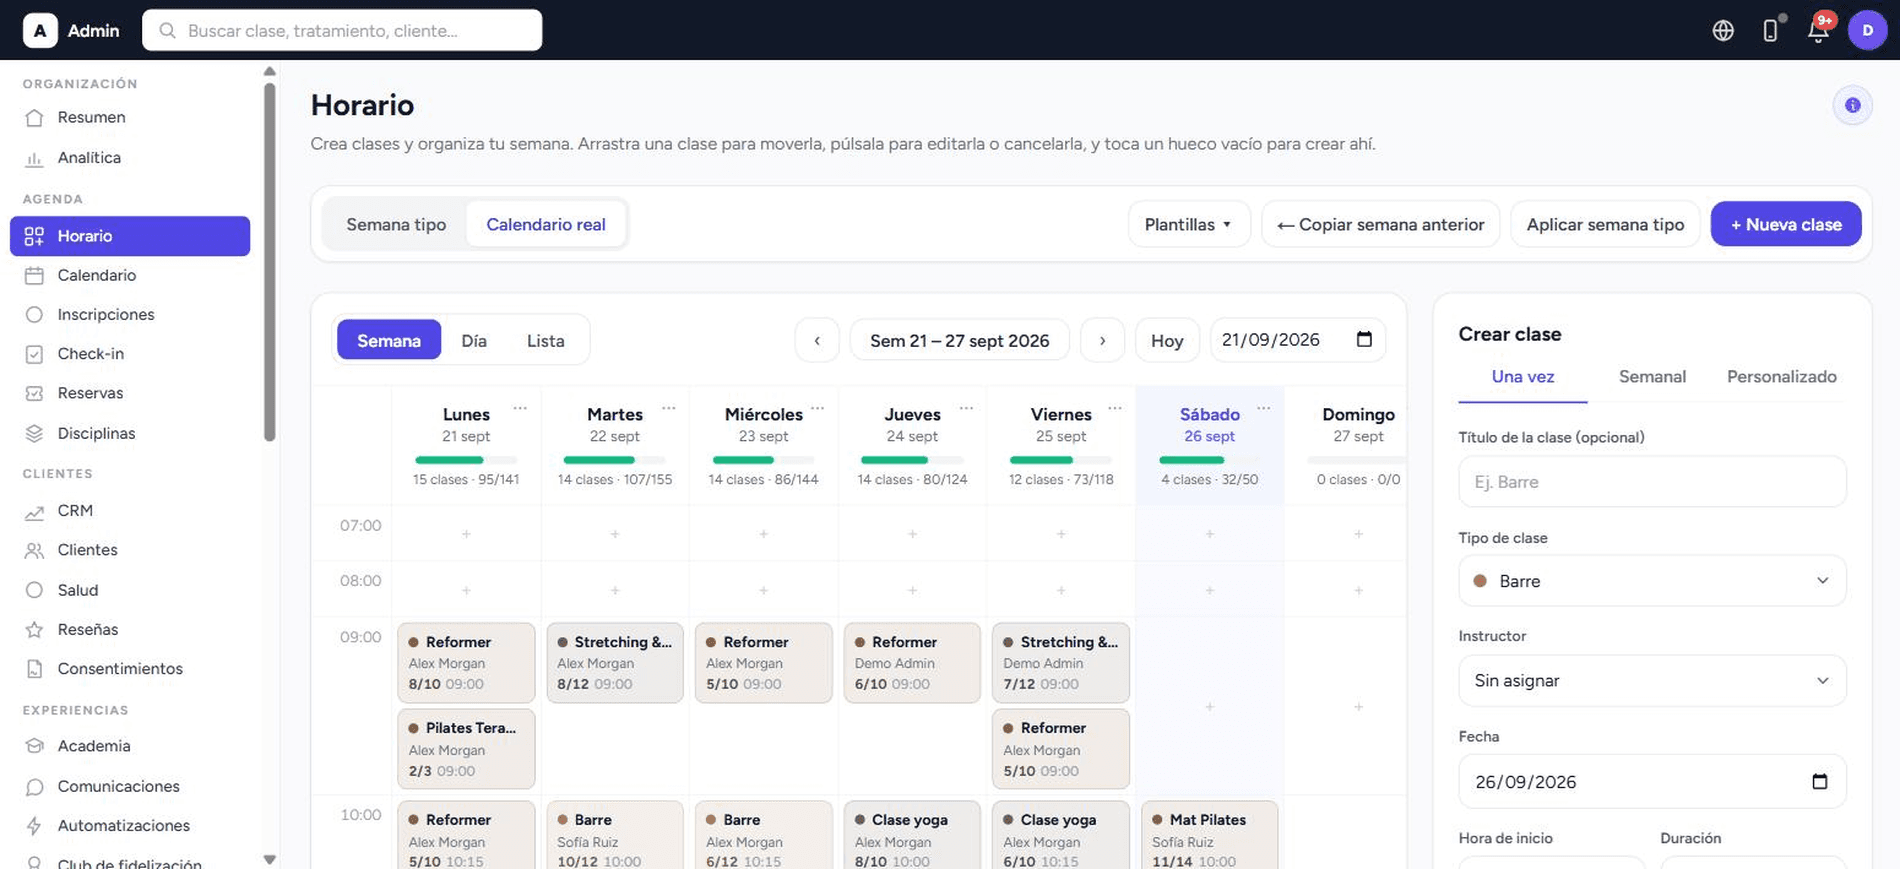1900x869 pixels.
Task: Click Lunes occupancy progress bar
Action: (466, 460)
